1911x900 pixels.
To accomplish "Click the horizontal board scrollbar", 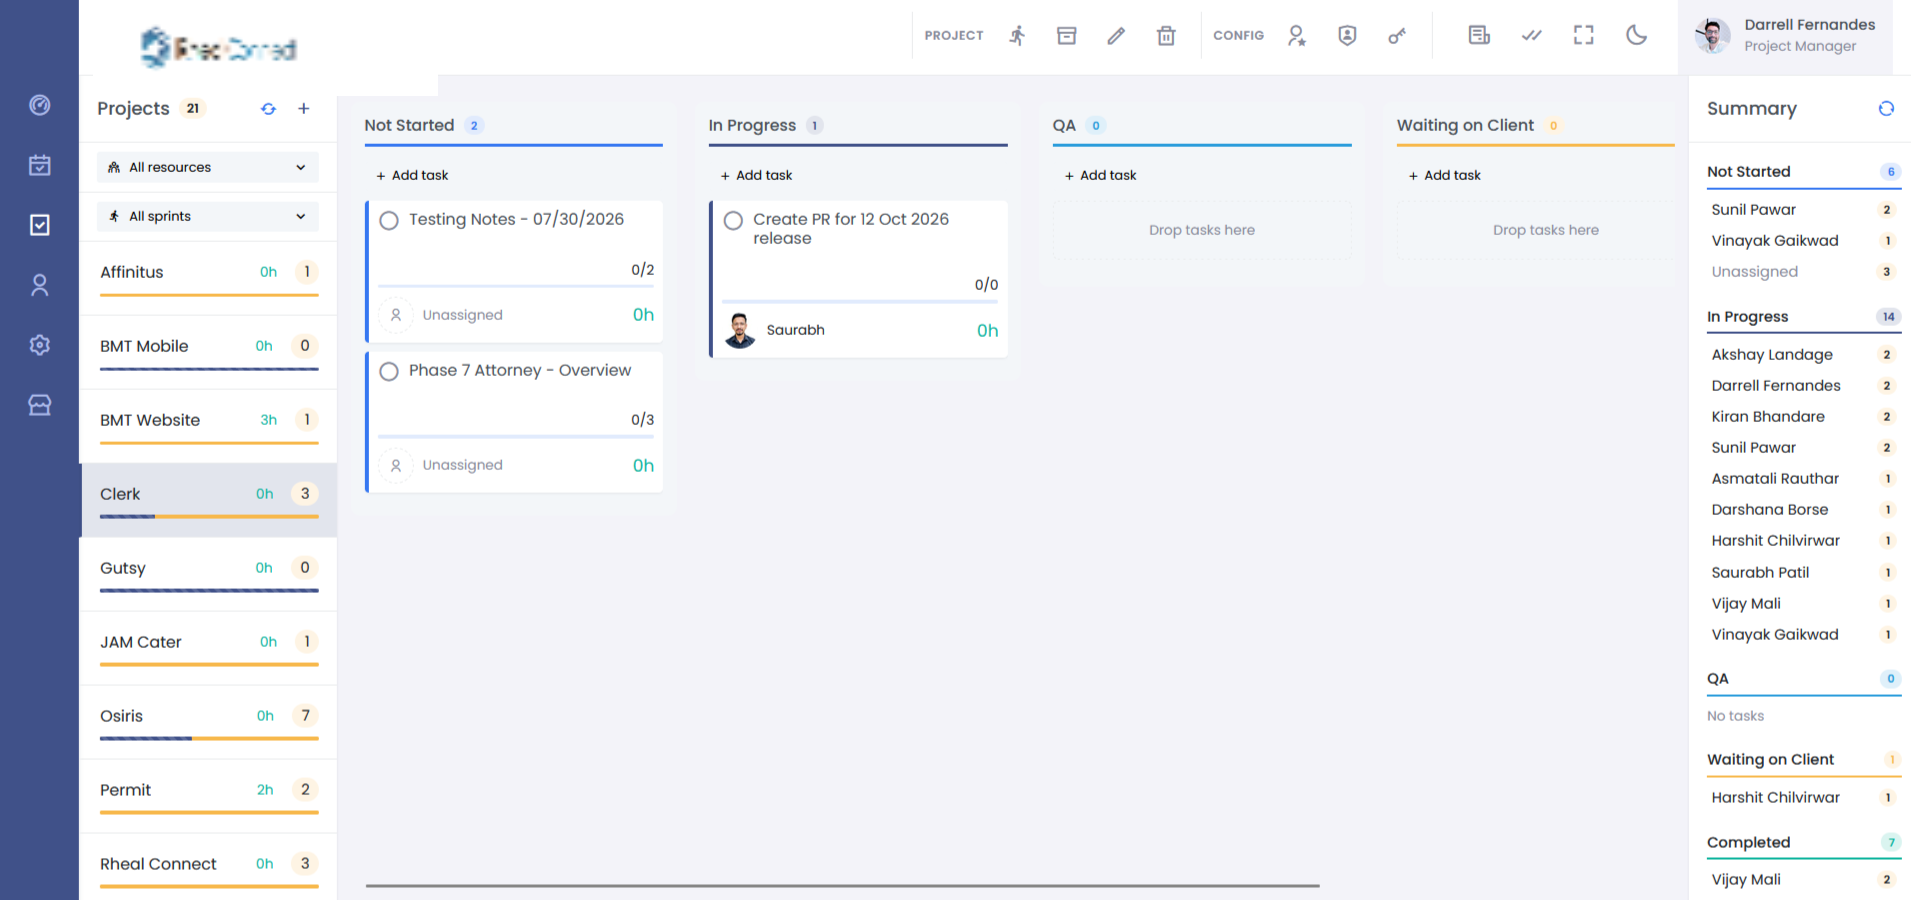I will (x=842, y=885).
